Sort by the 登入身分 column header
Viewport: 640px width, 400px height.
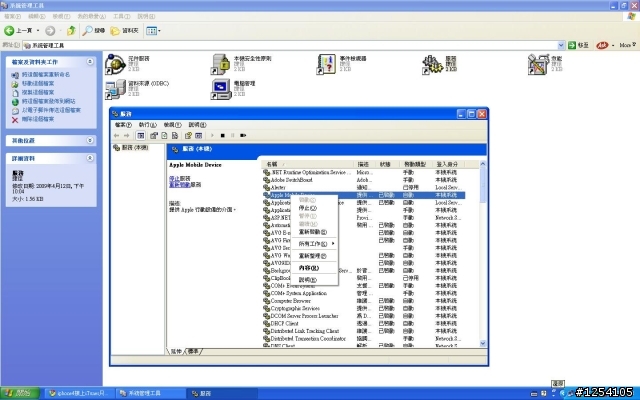point(450,164)
